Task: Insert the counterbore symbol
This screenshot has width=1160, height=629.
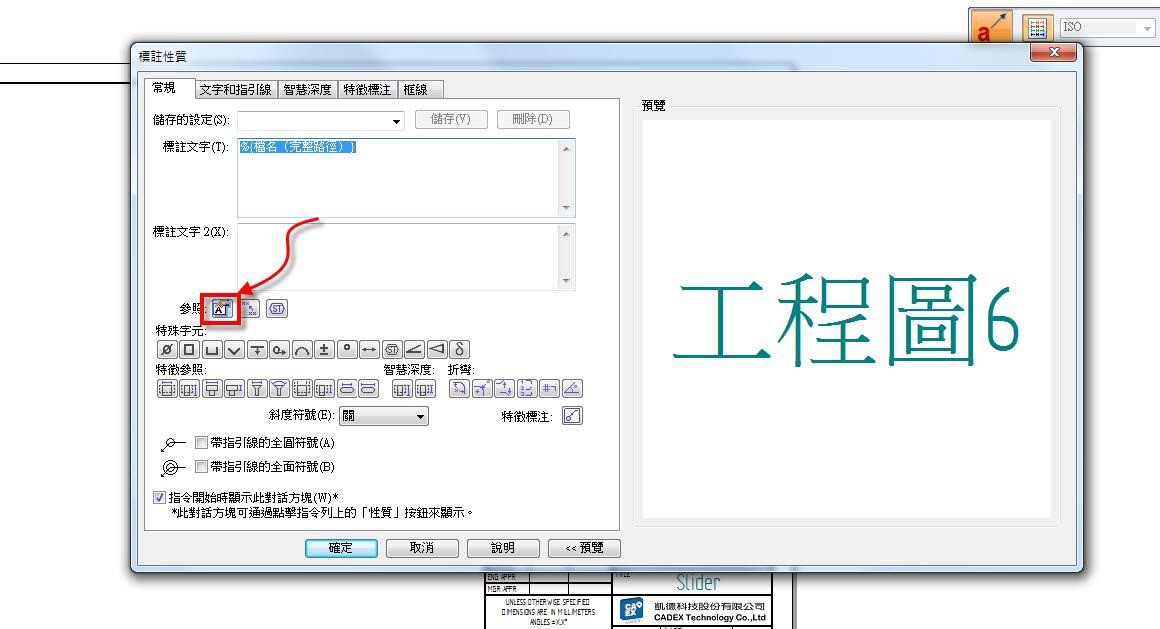Action: [212, 349]
